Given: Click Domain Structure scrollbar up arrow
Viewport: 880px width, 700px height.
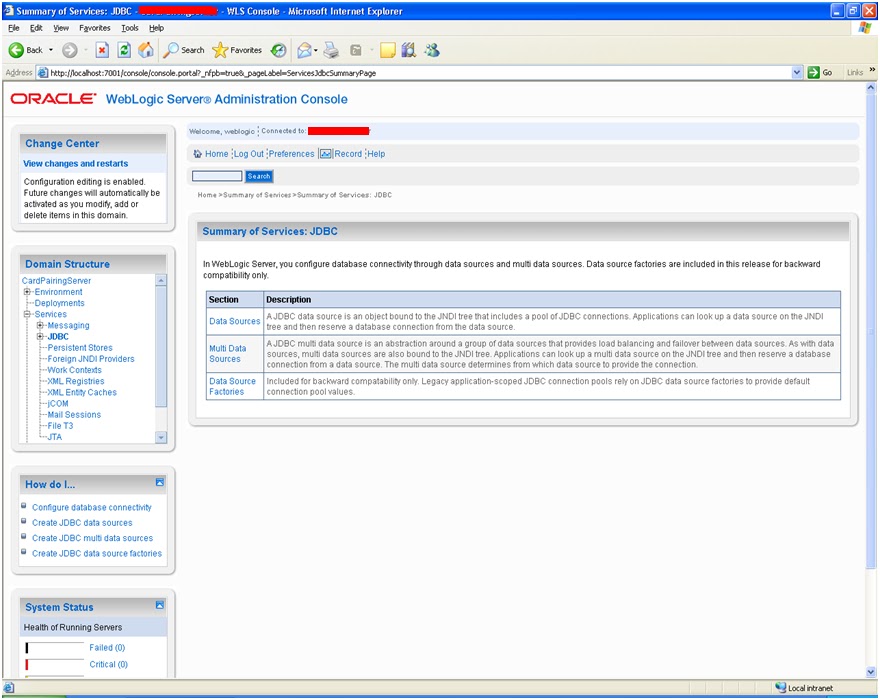Looking at the screenshot, I should click(x=161, y=280).
